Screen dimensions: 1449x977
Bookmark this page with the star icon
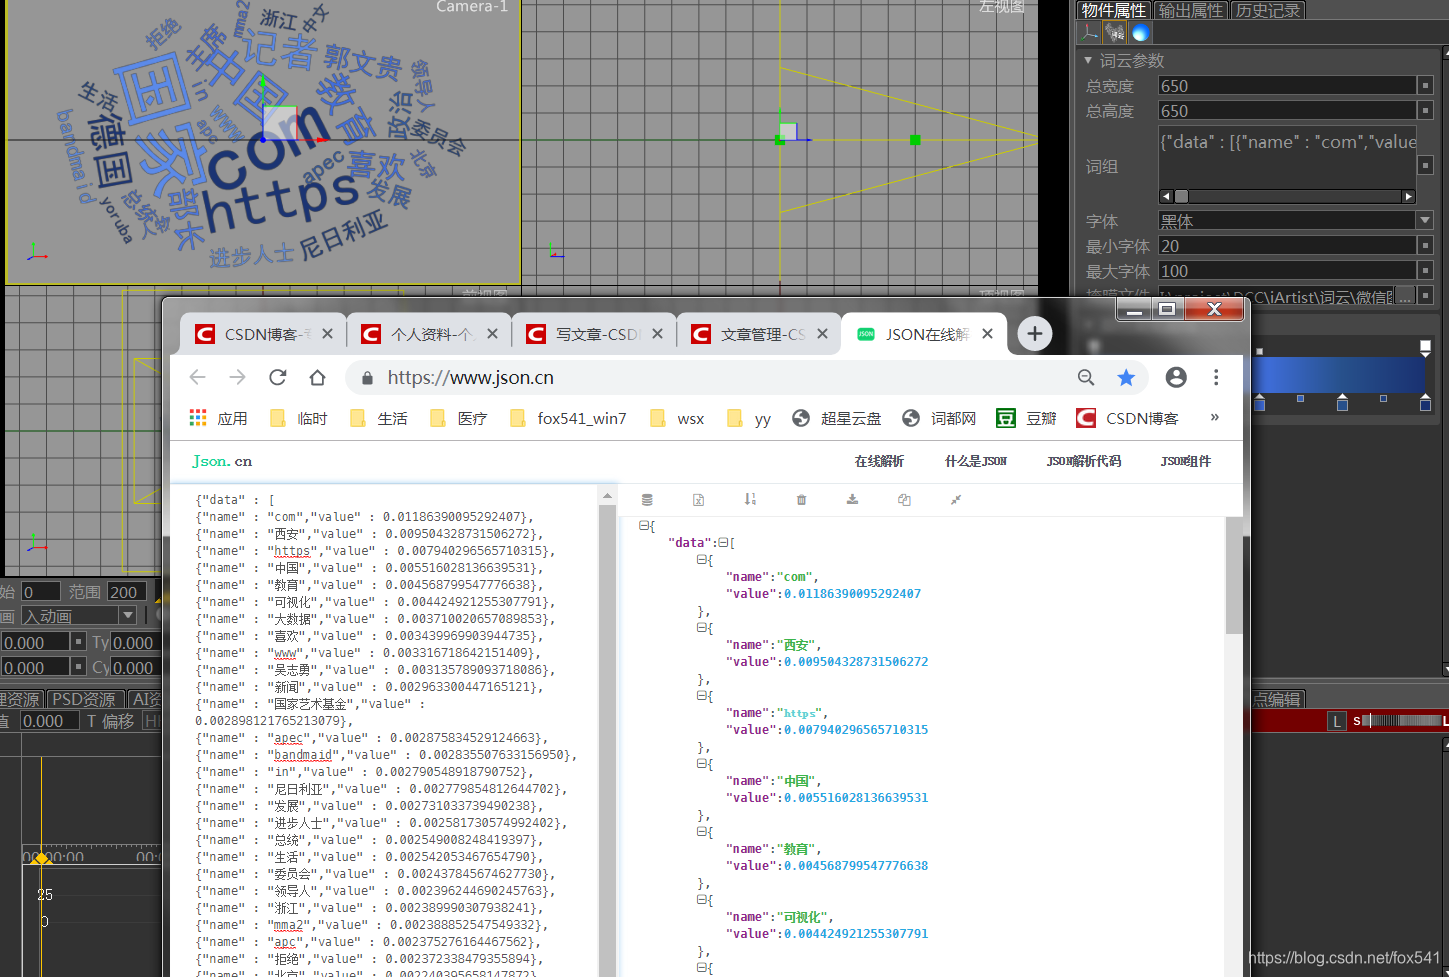point(1126,377)
